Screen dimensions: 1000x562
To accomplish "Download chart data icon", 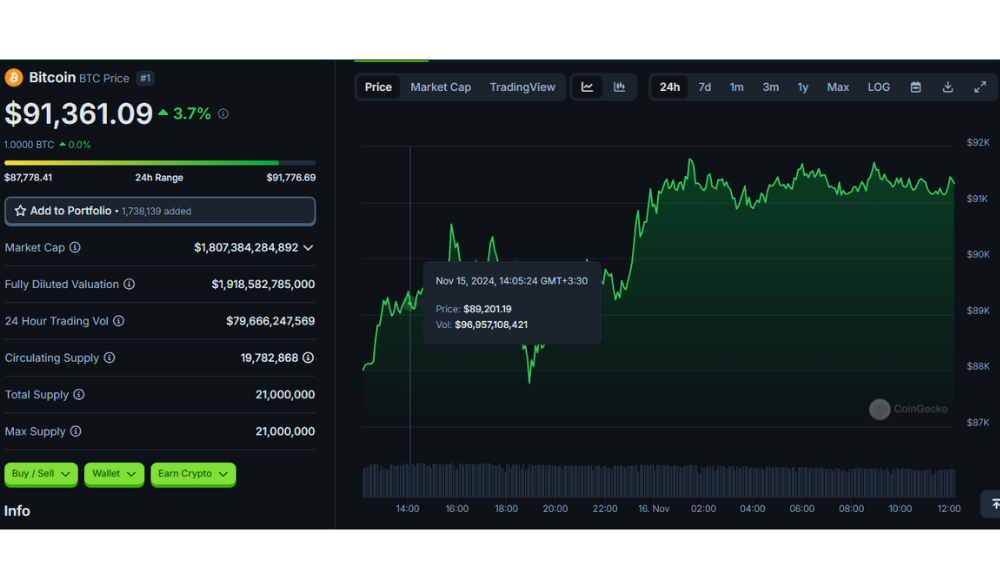I will coord(948,87).
